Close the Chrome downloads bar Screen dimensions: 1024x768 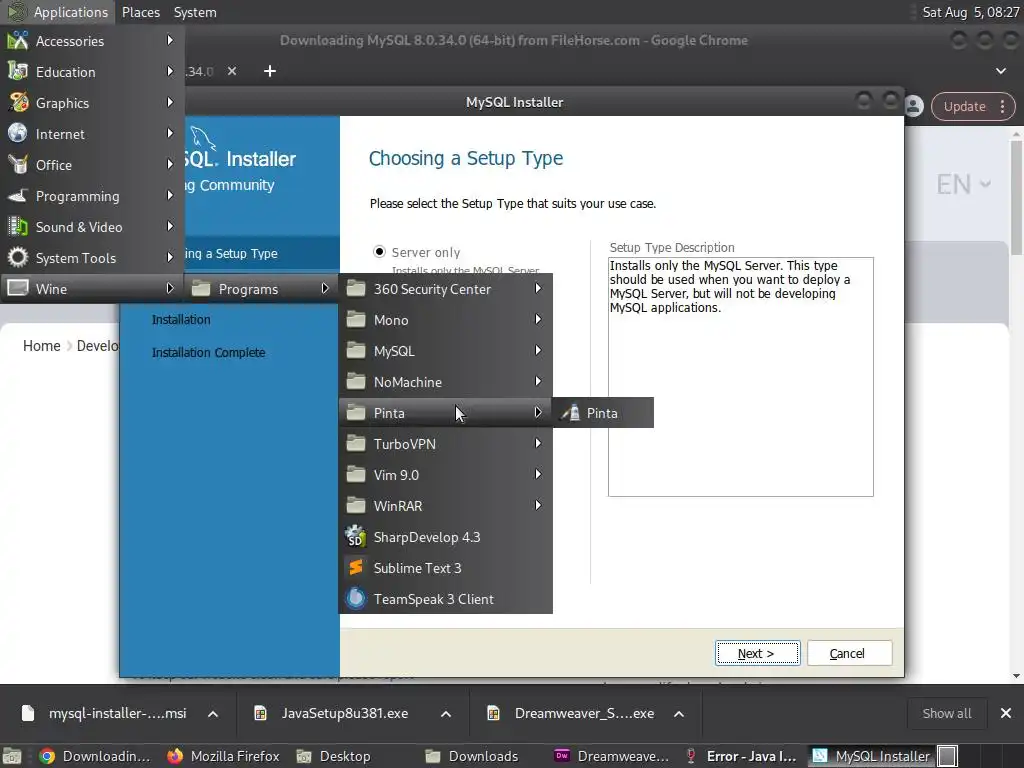click(x=1006, y=713)
